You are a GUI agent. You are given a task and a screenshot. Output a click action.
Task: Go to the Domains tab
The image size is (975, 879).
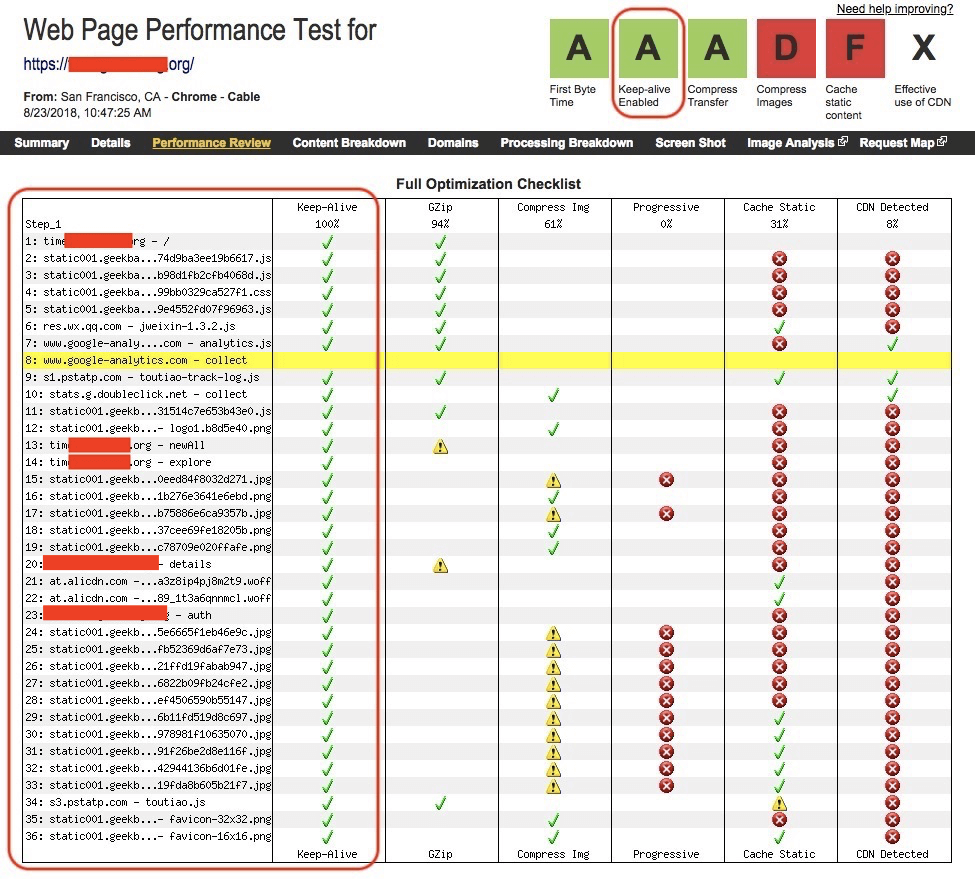tap(453, 143)
